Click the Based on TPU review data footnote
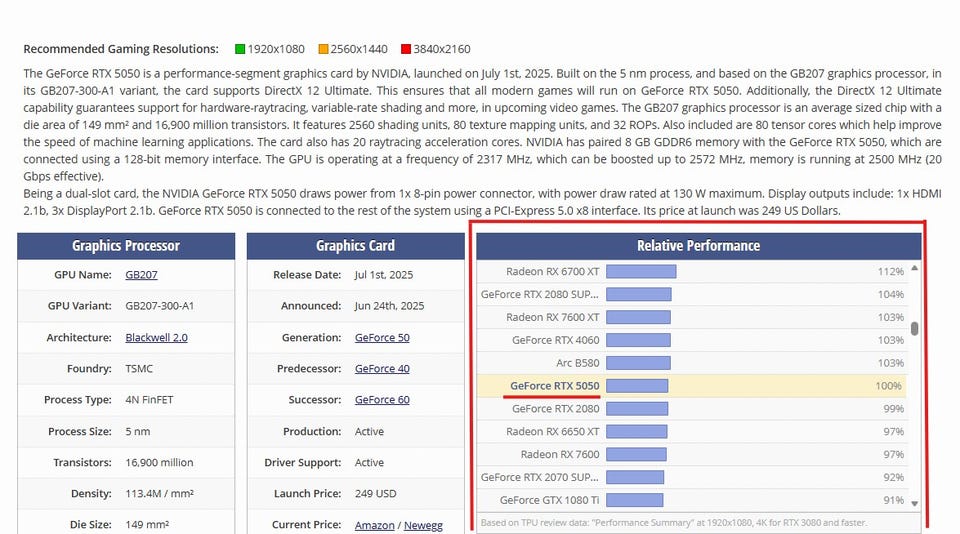960x534 pixels. [x=673, y=523]
